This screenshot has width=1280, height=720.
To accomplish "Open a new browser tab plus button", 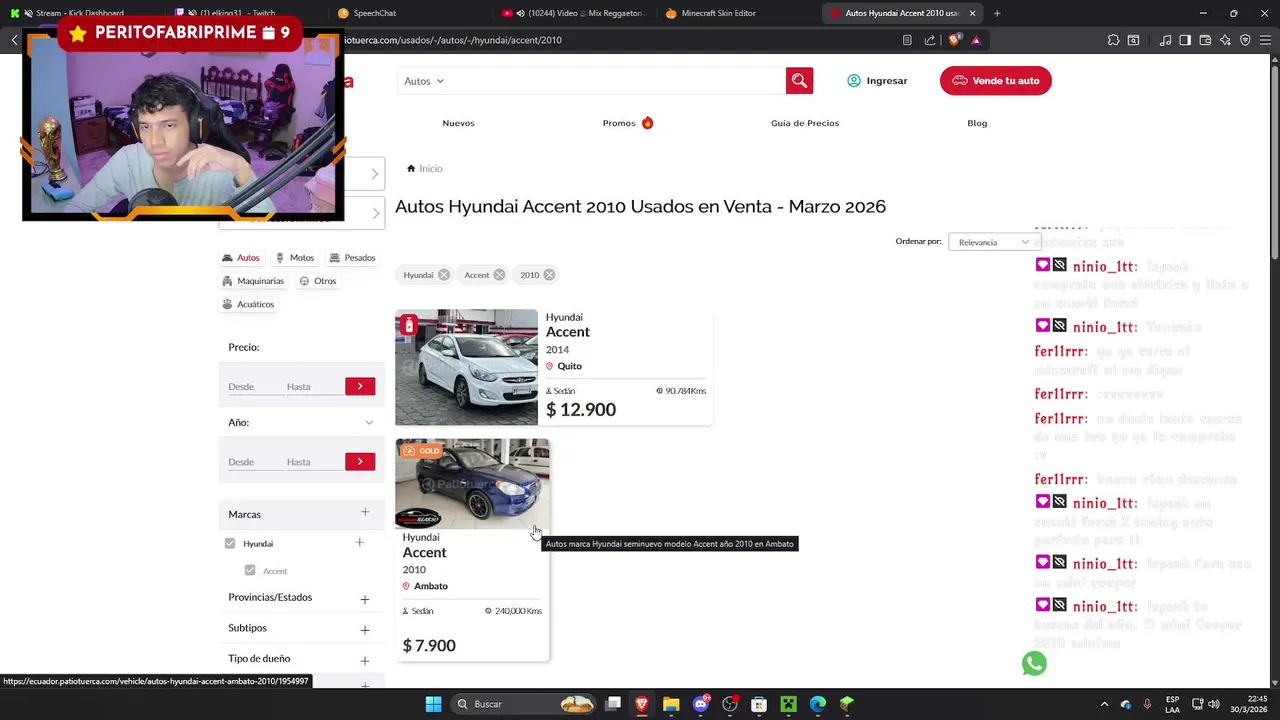I will [x=997, y=13].
